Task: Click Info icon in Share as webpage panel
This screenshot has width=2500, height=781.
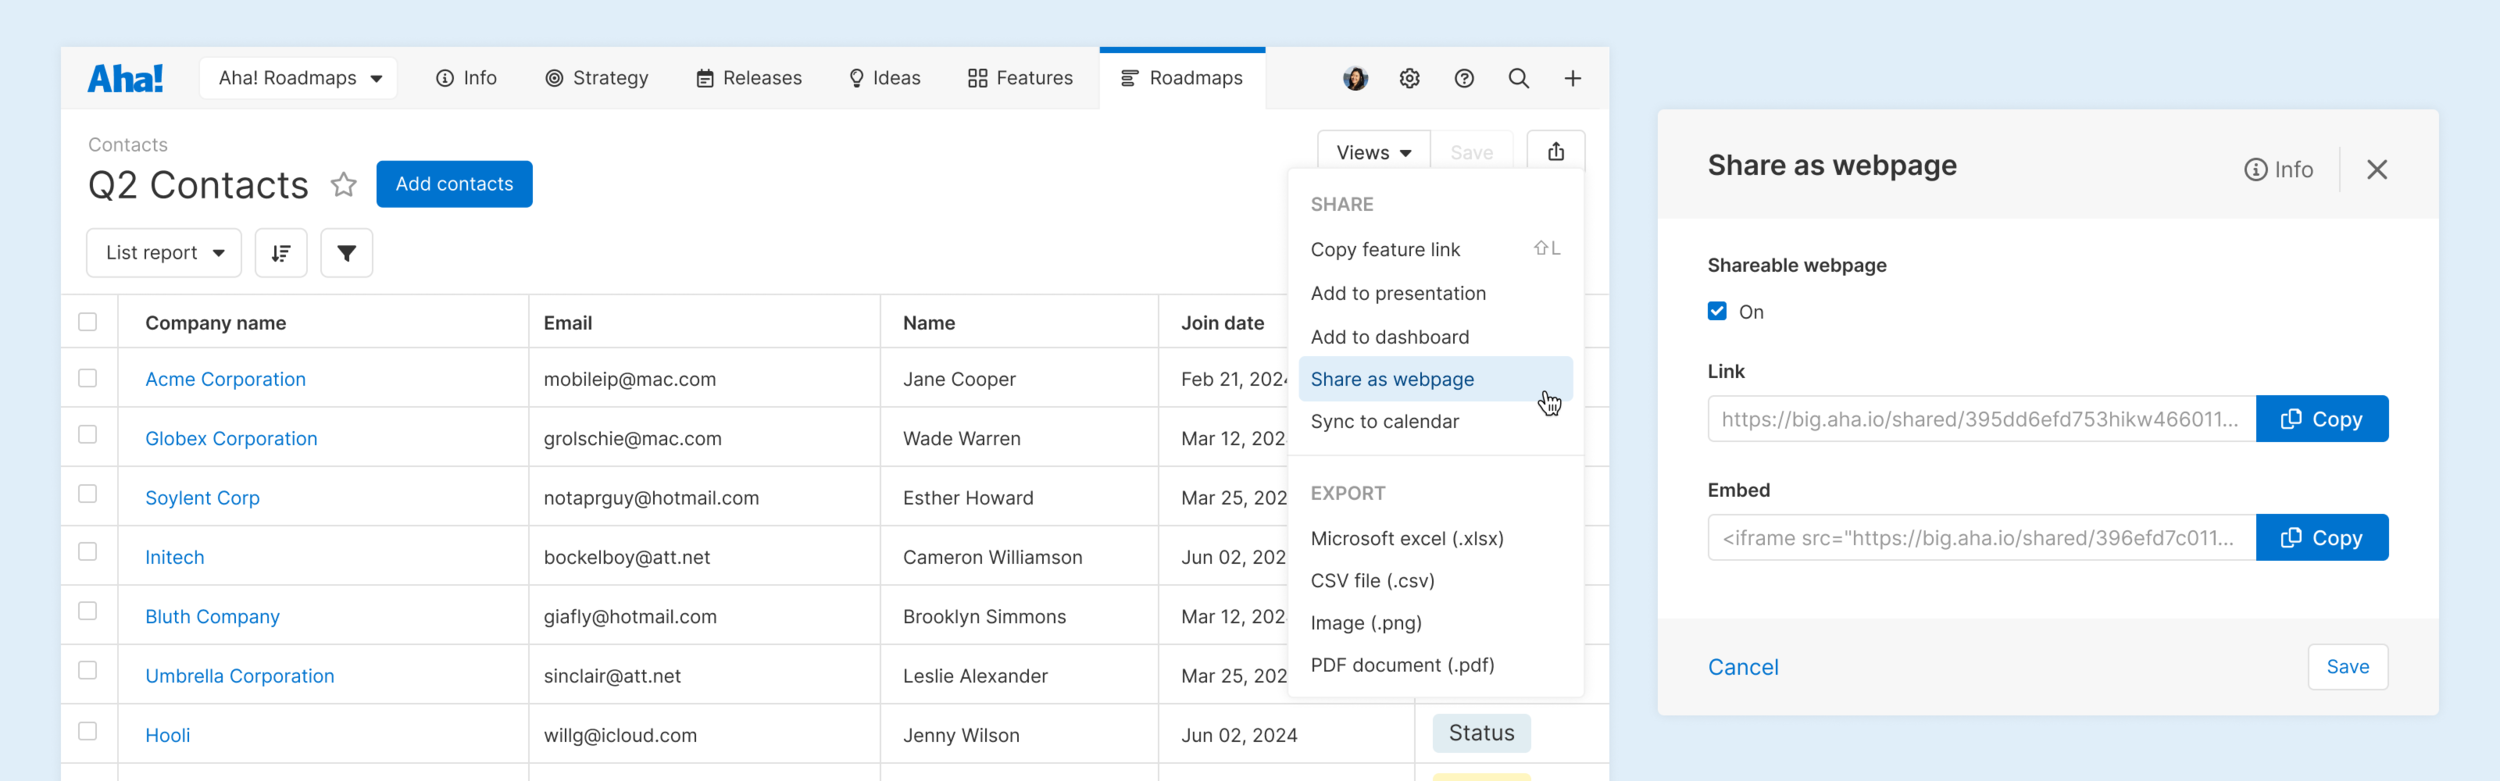Action: point(2279,170)
